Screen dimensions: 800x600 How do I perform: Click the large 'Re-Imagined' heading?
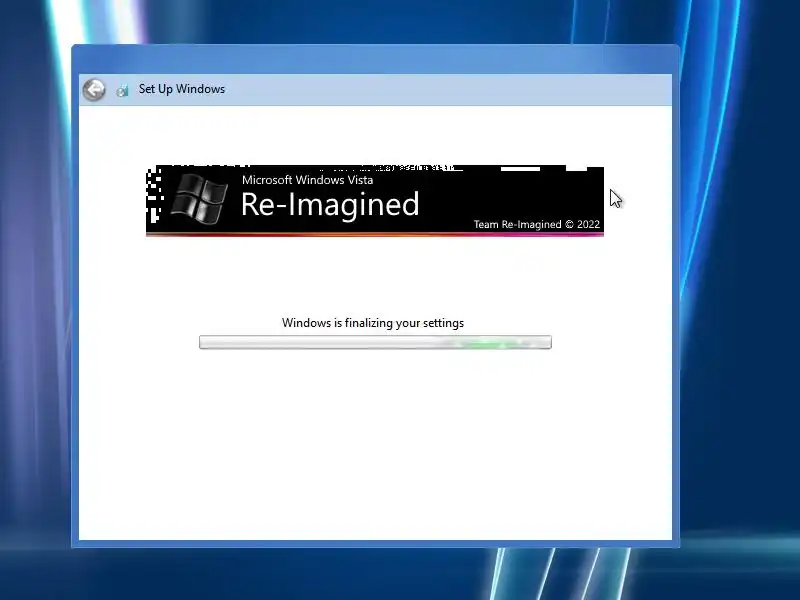pyautogui.click(x=330, y=204)
